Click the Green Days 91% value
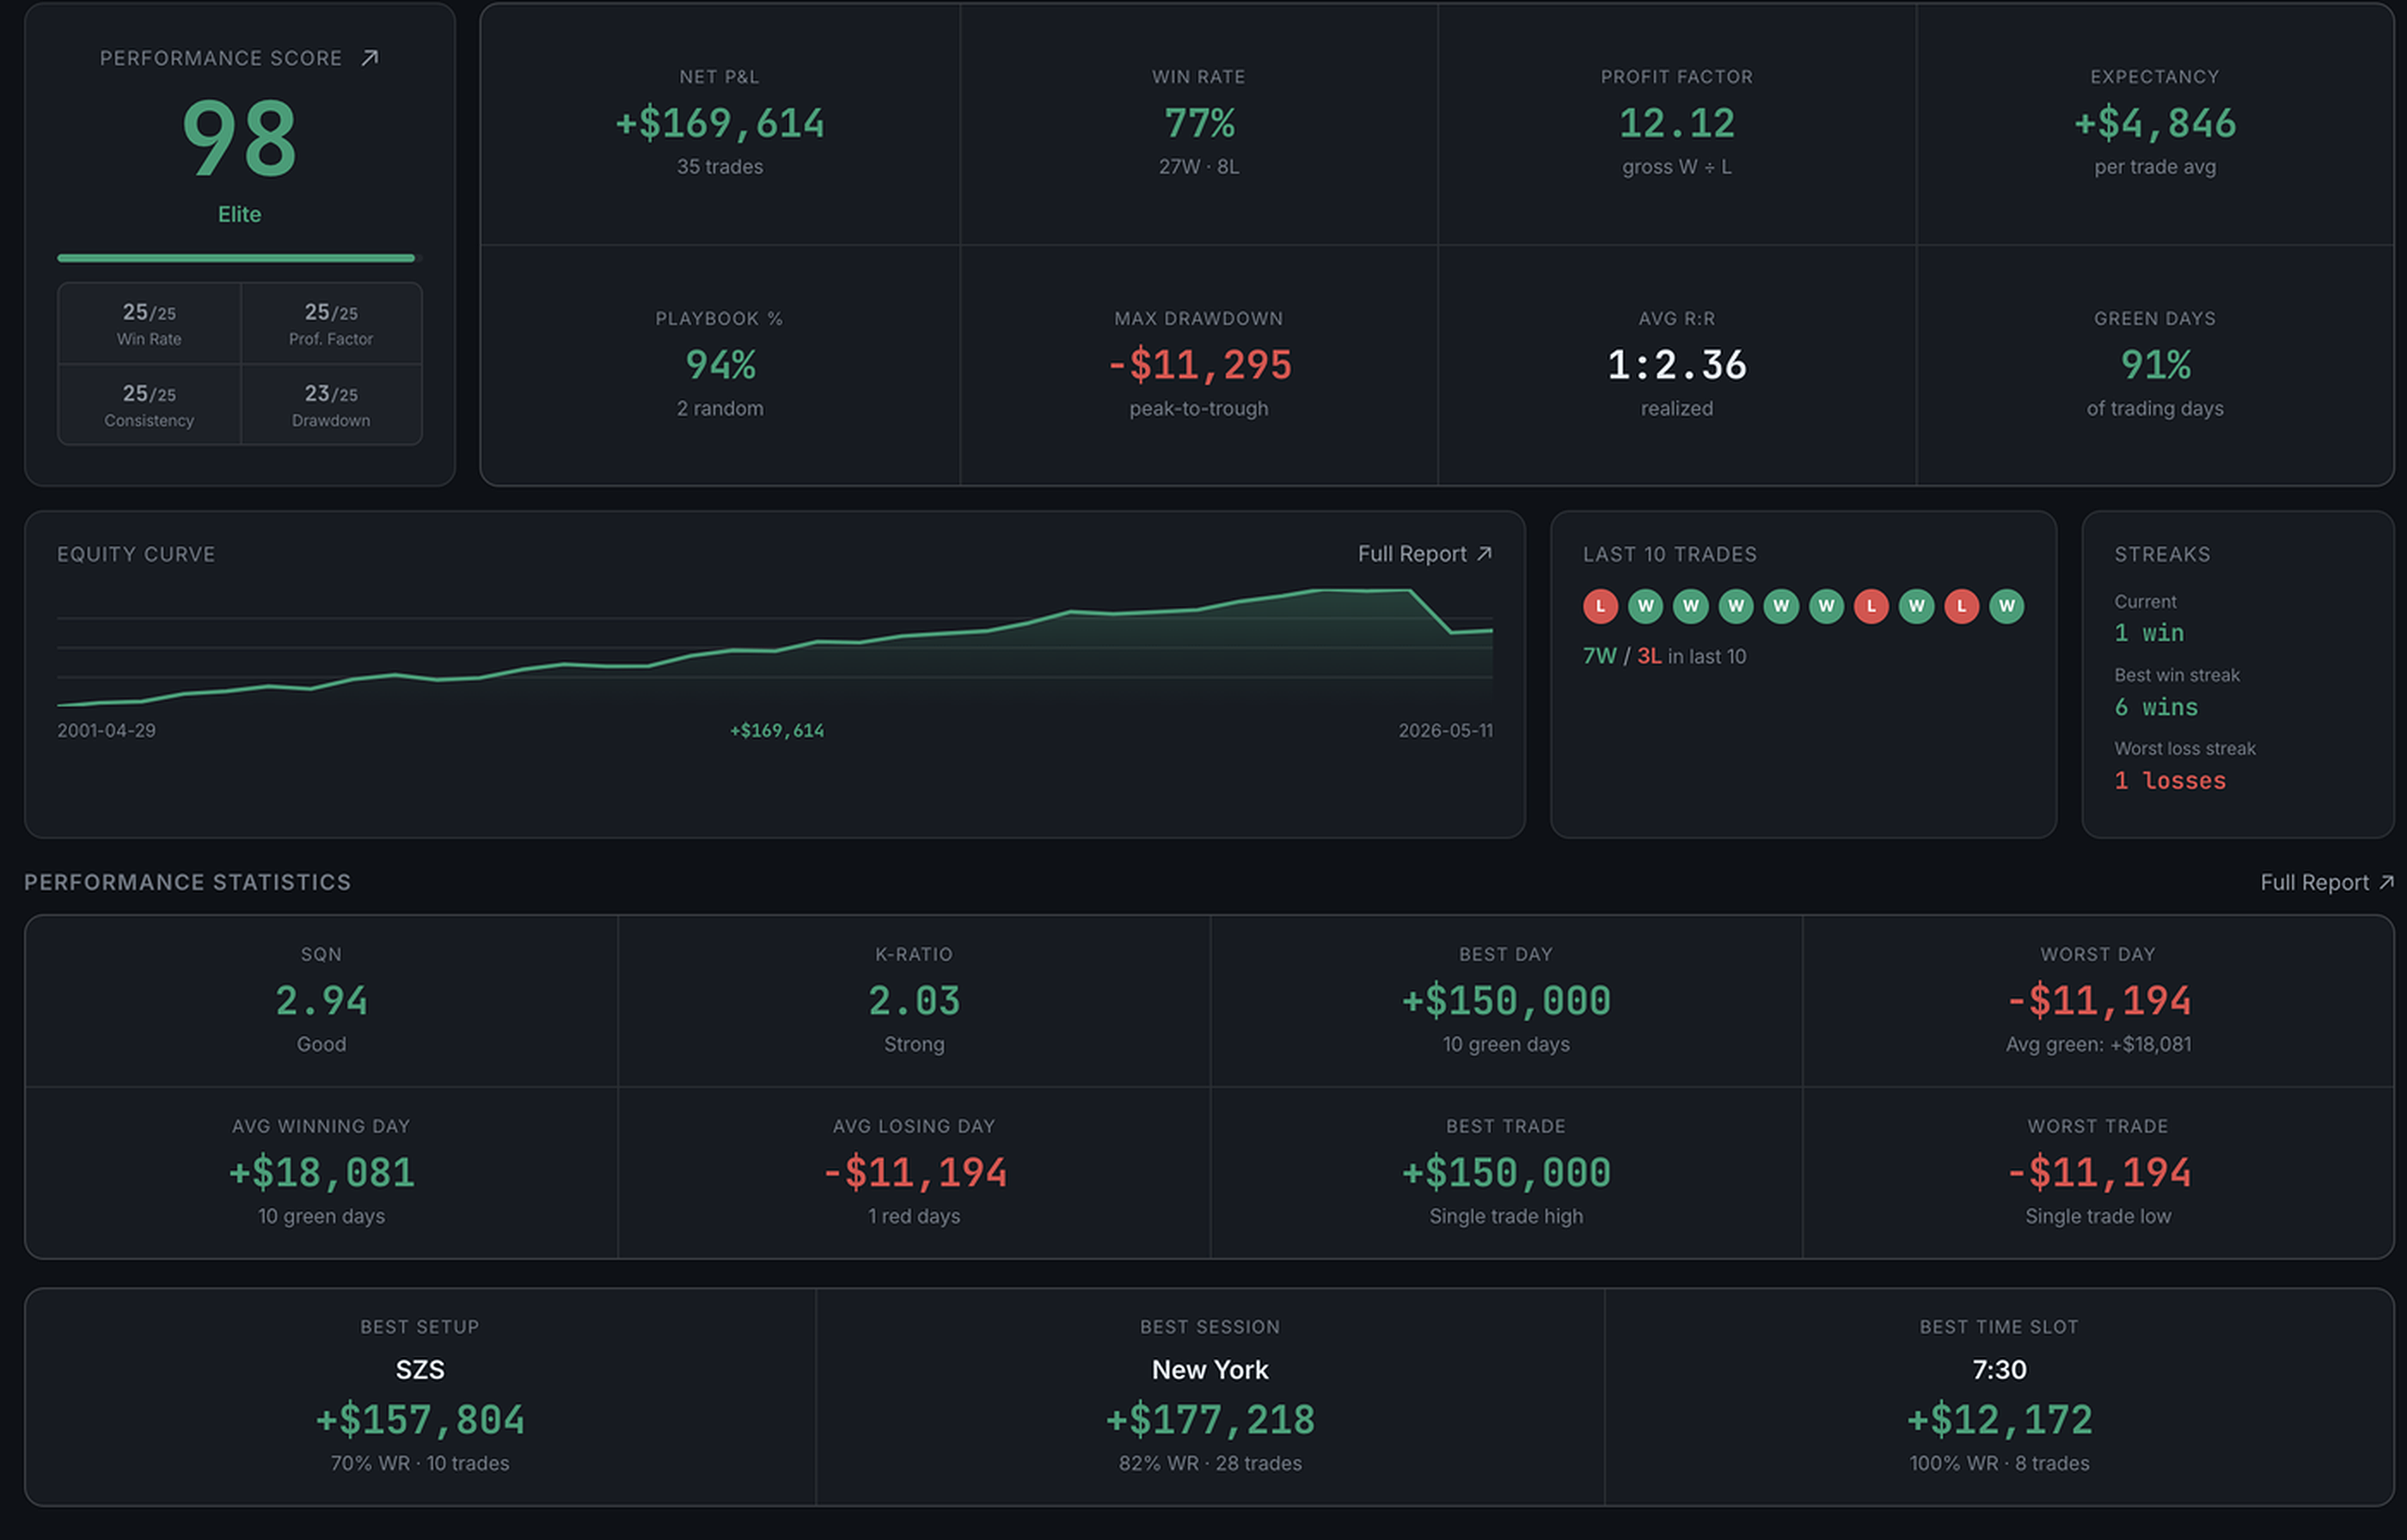The image size is (2407, 1540). 2155,365
